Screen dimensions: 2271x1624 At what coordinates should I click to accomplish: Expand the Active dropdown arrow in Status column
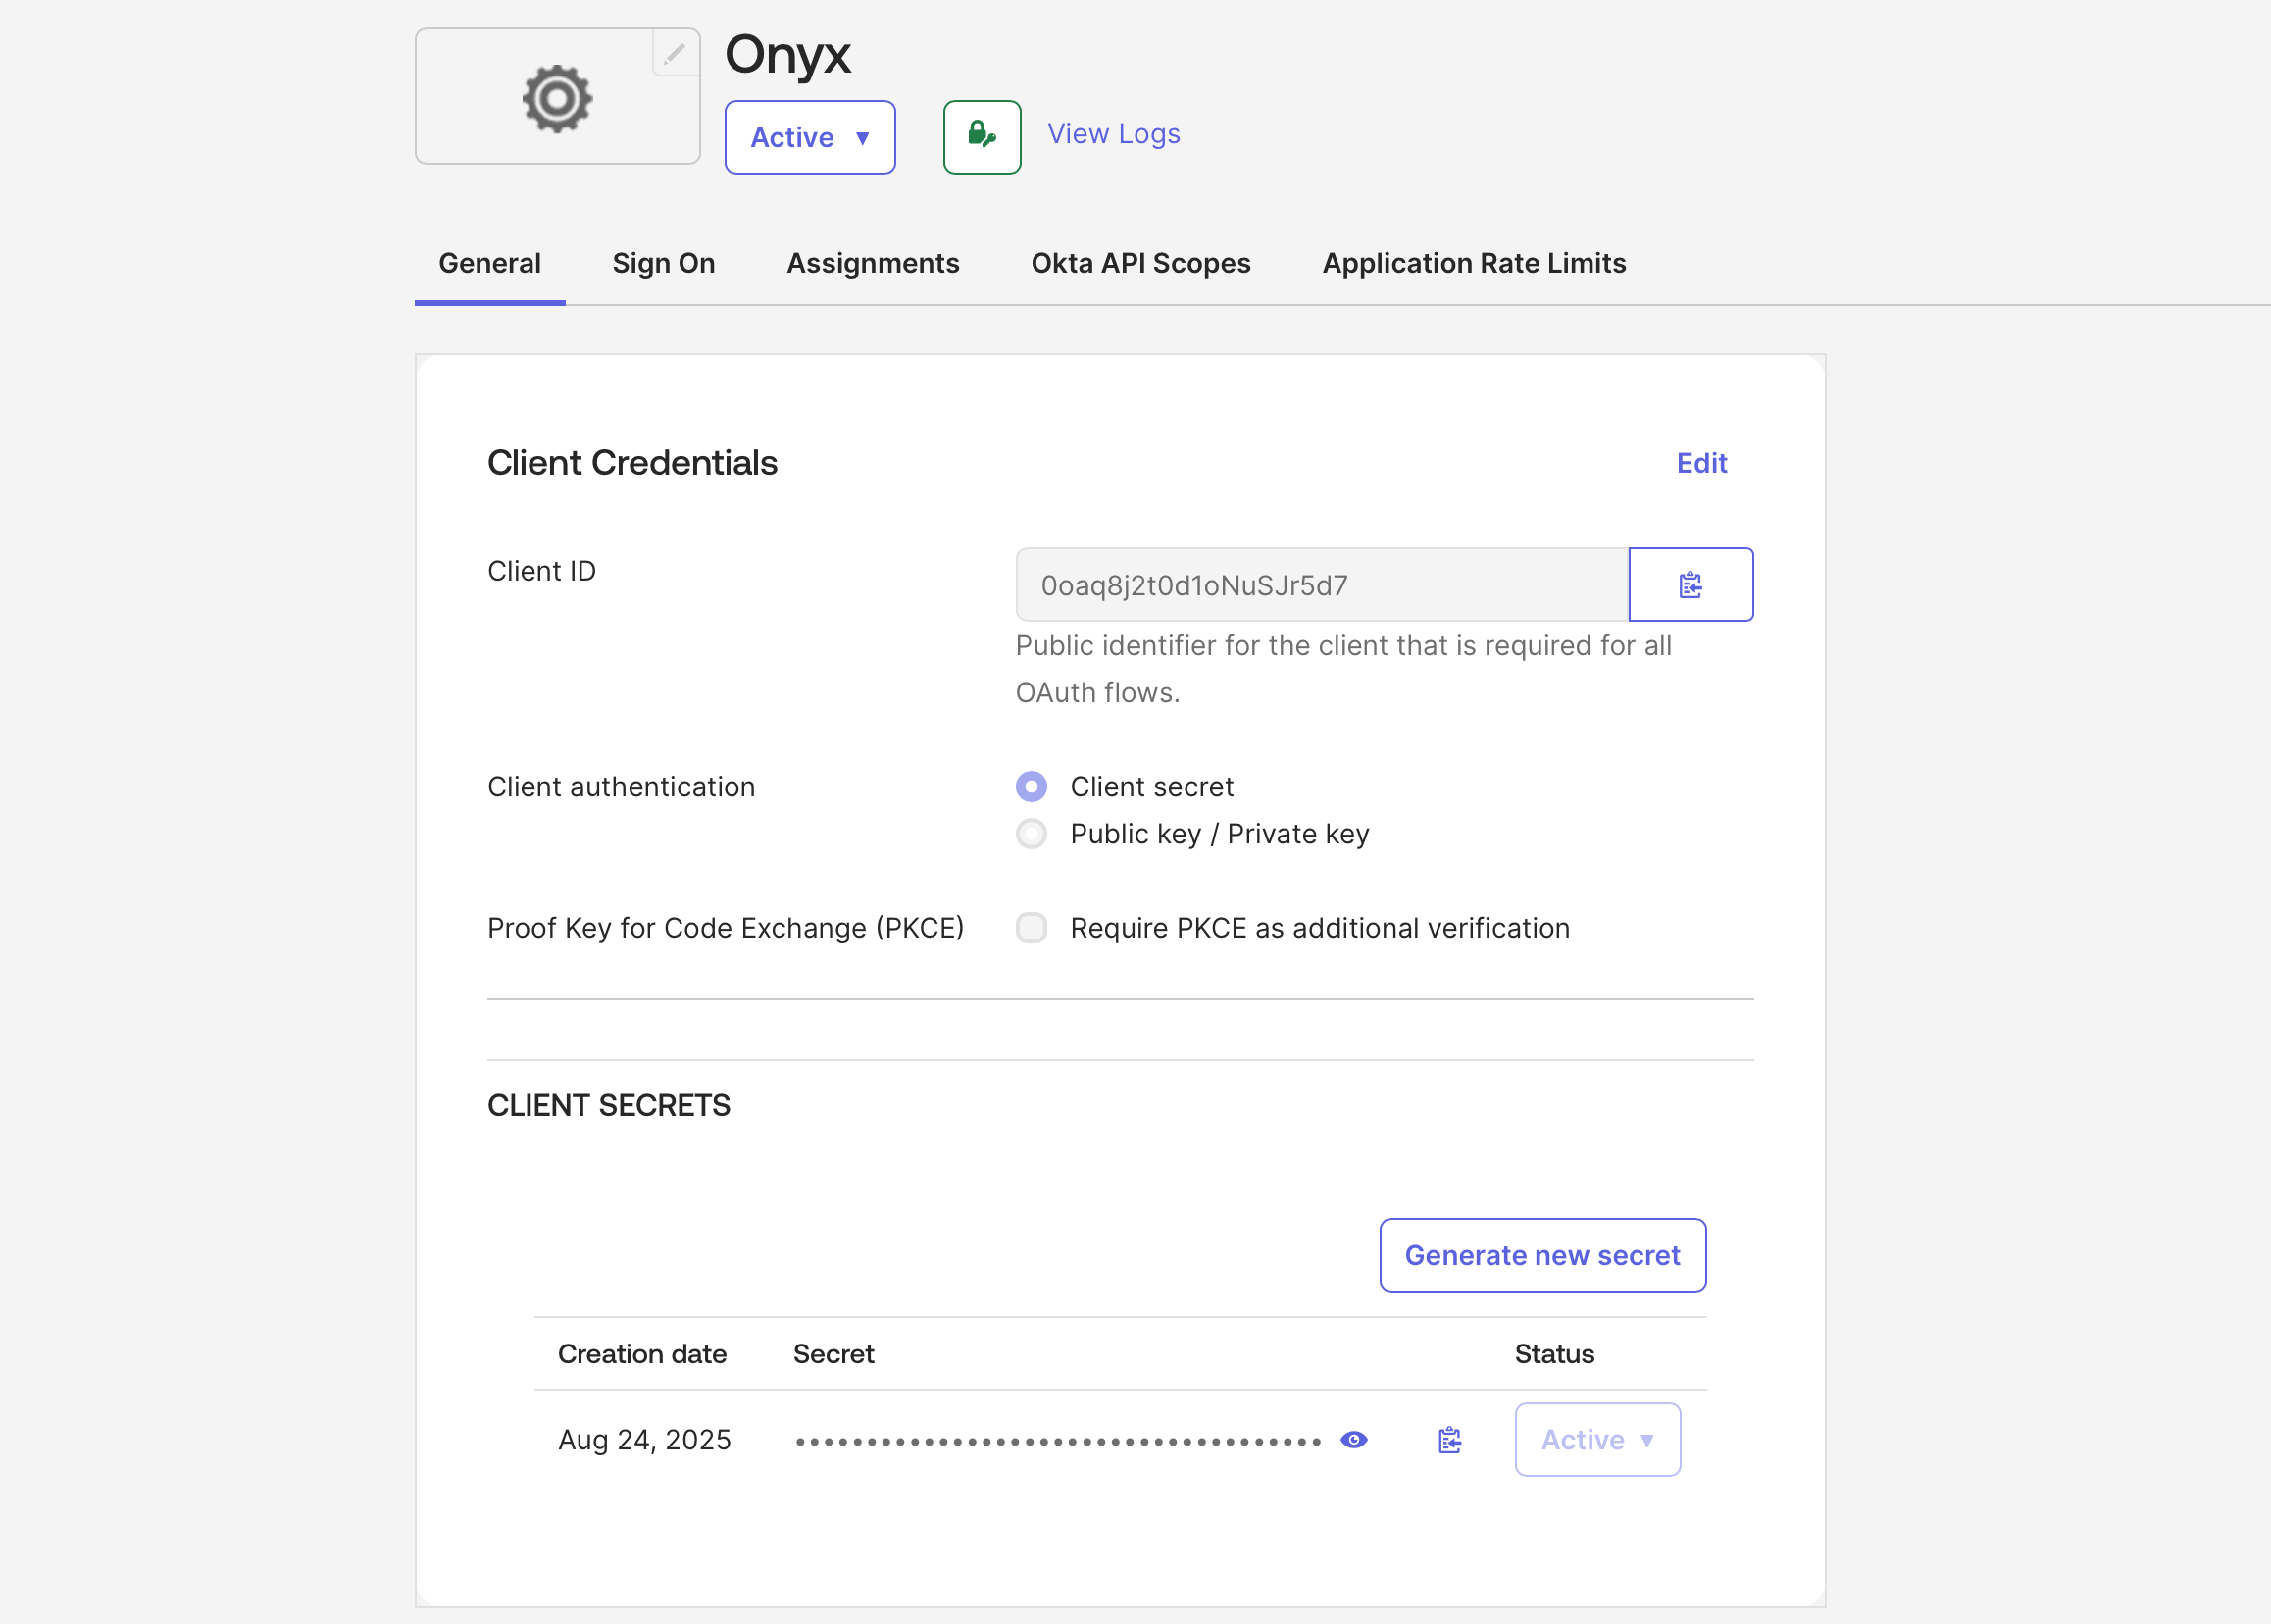1646,1440
